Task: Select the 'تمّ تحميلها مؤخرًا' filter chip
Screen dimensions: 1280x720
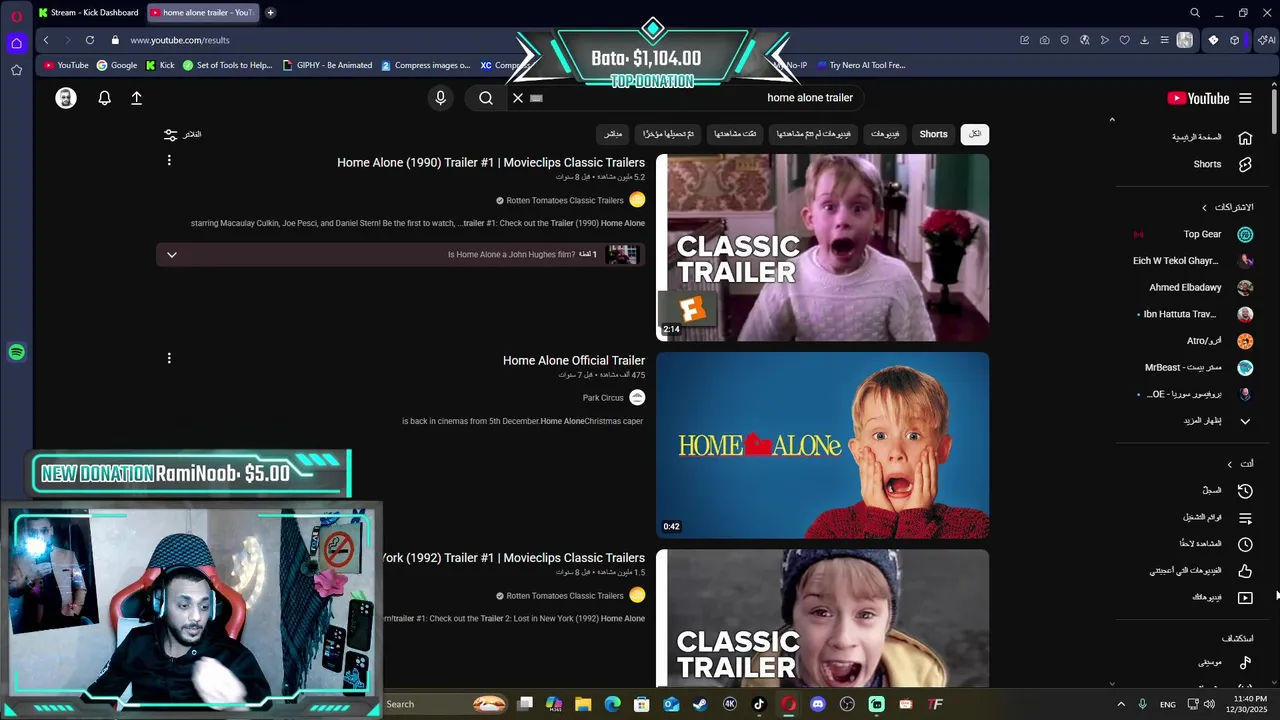Action: point(669,134)
